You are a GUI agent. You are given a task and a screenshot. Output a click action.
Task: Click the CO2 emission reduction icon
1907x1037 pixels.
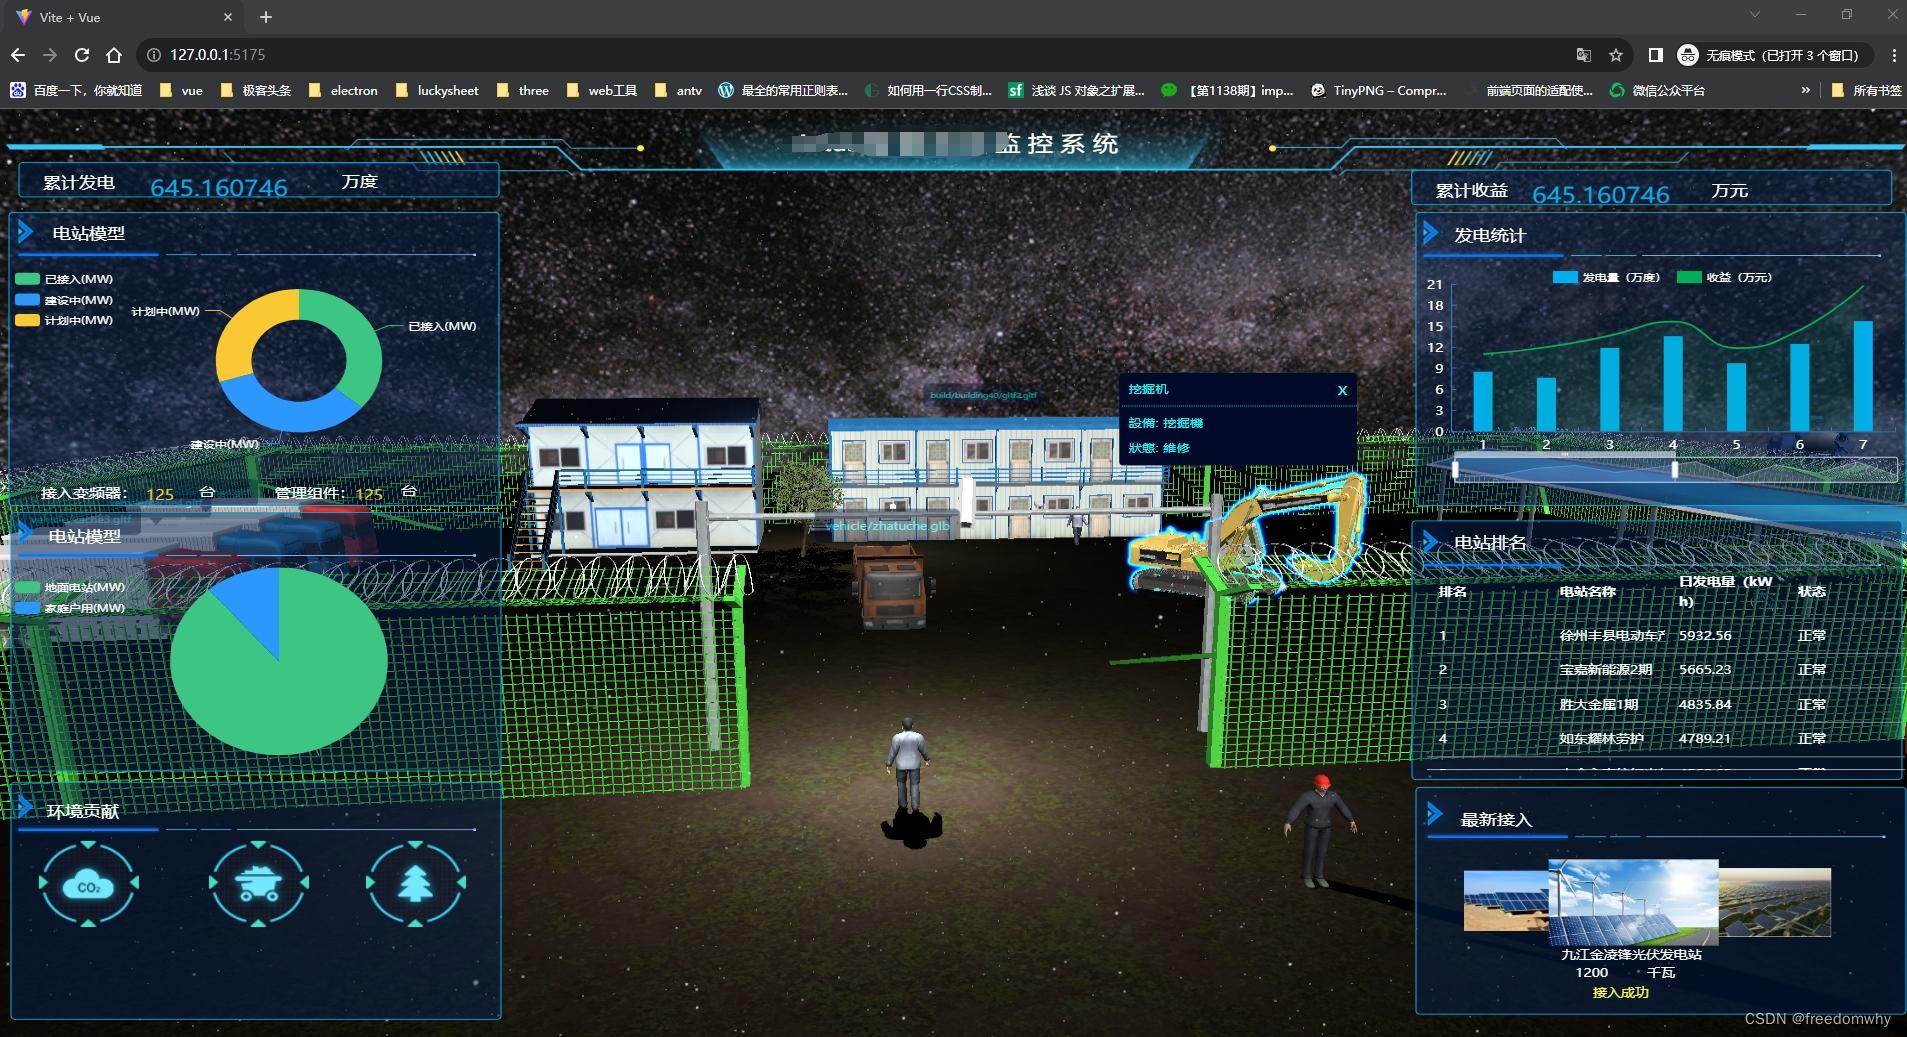pyautogui.click(x=88, y=884)
